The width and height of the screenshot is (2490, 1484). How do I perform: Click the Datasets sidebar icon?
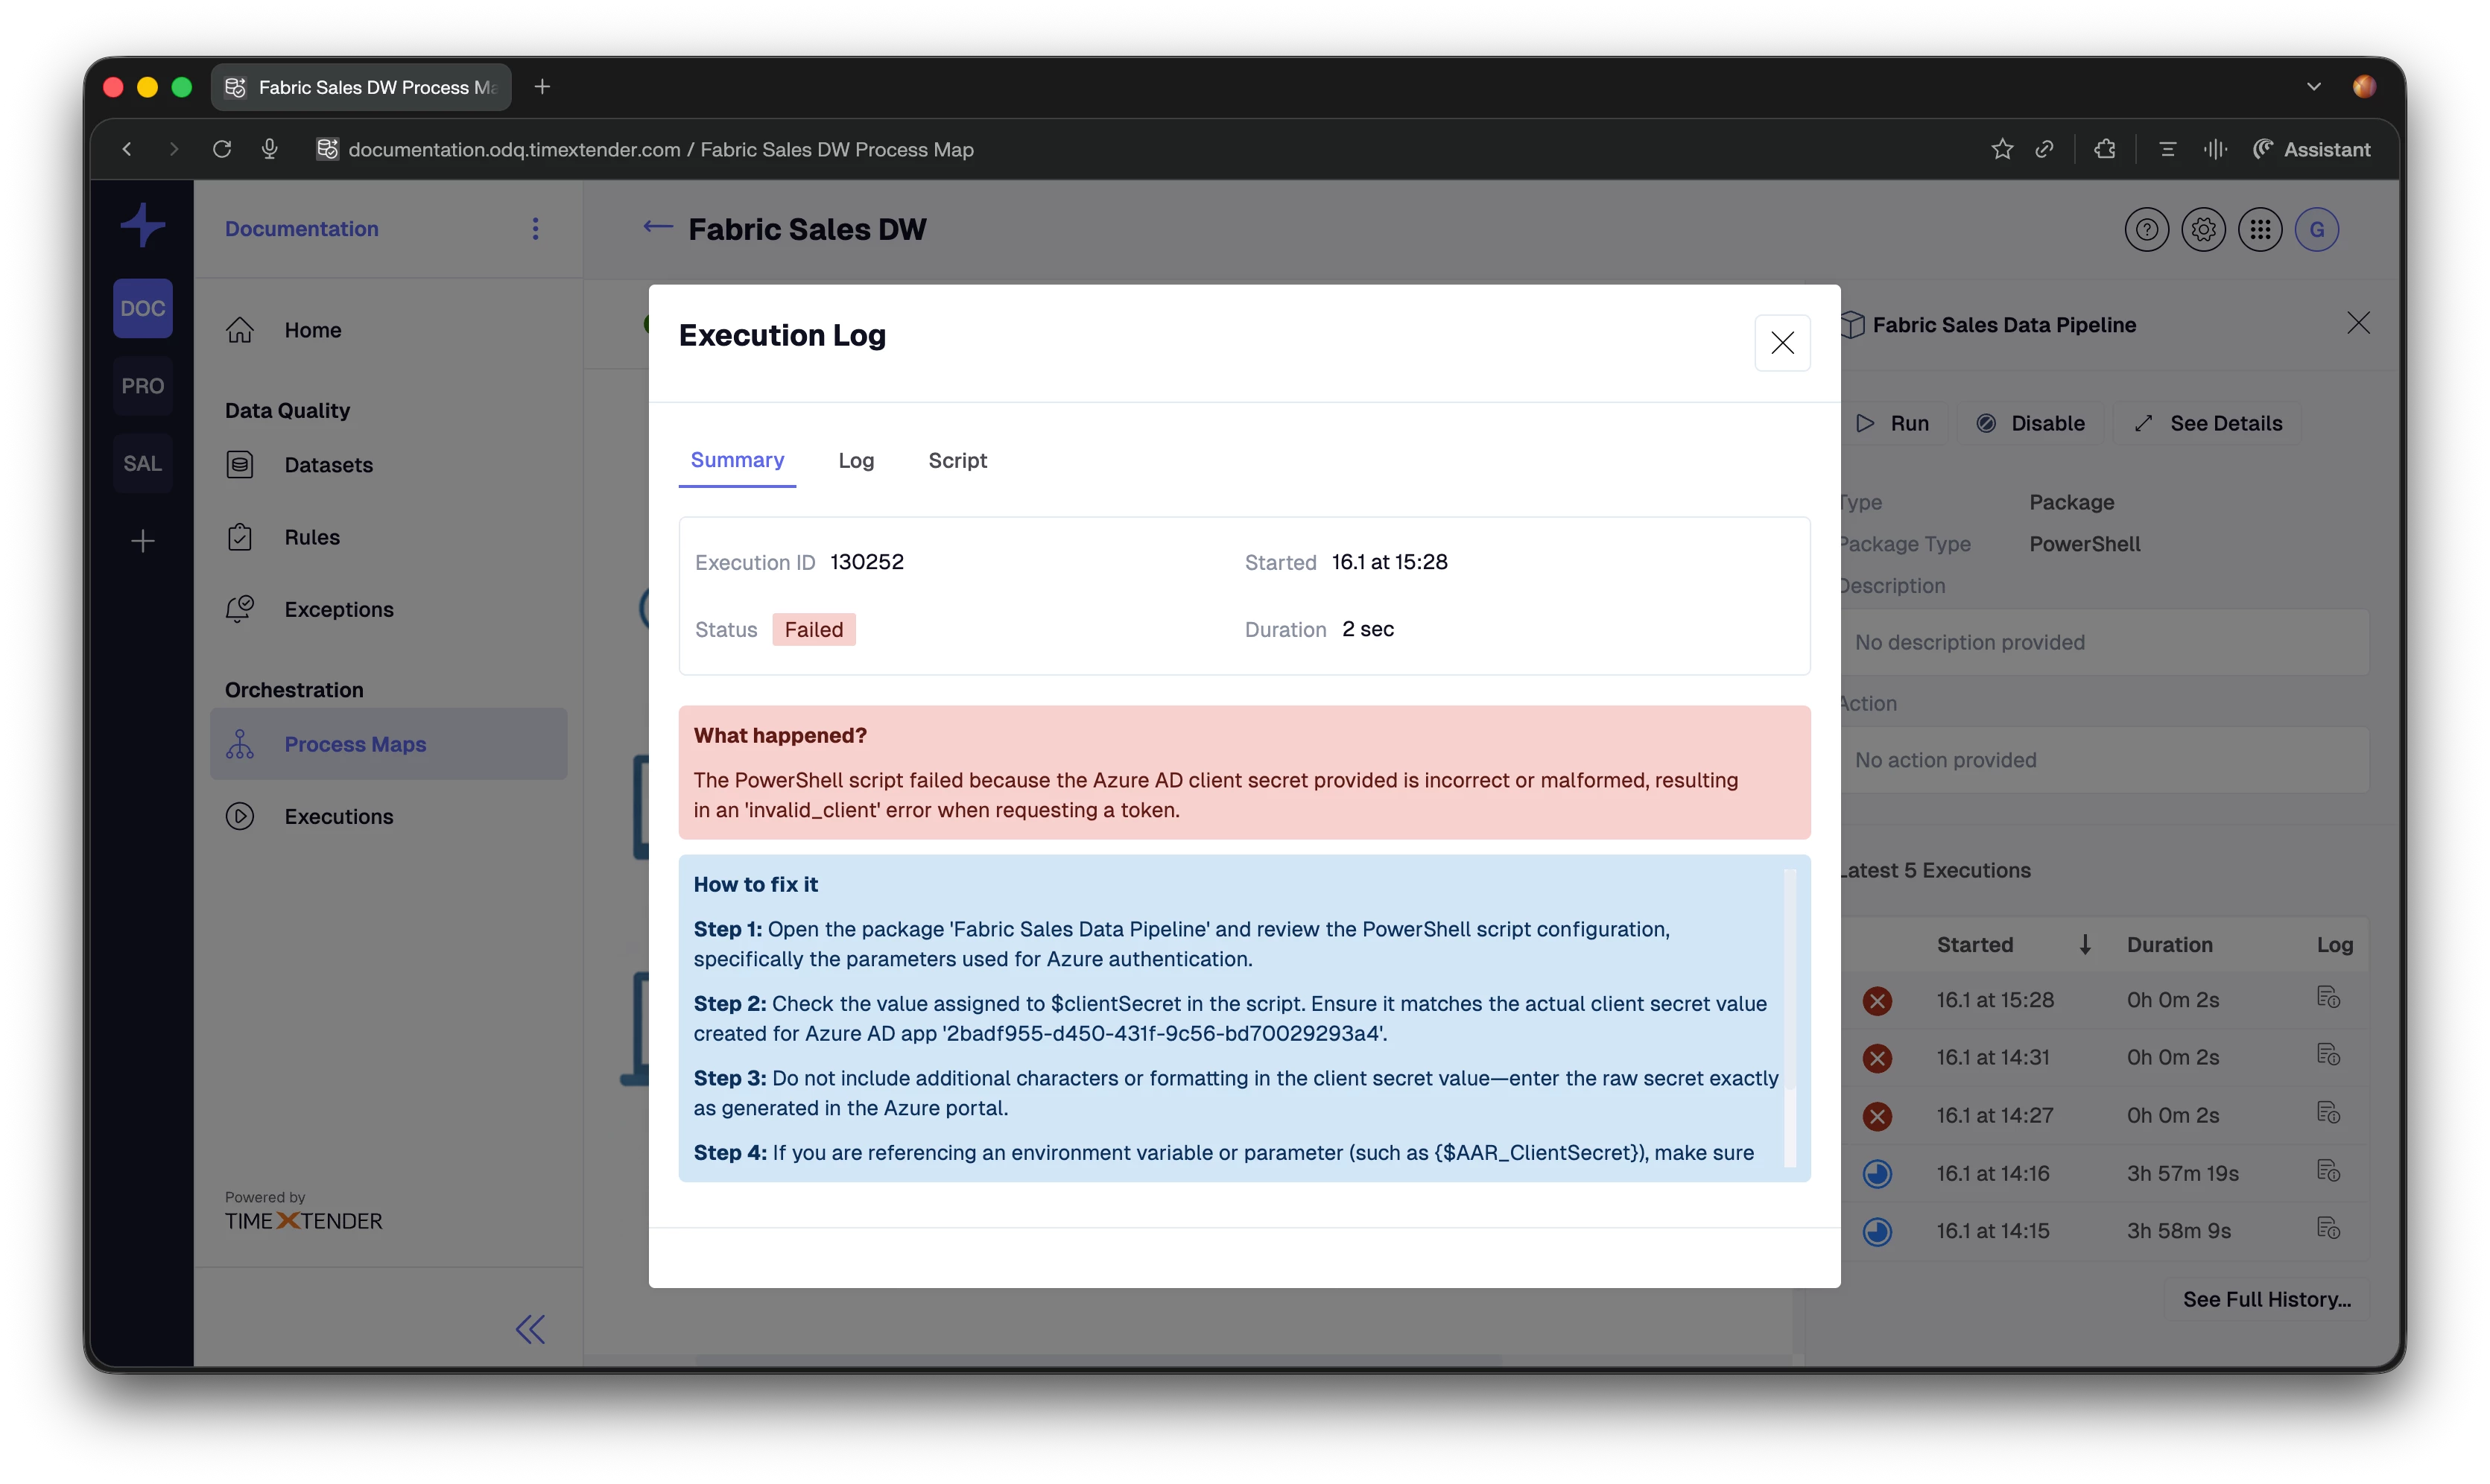240,465
